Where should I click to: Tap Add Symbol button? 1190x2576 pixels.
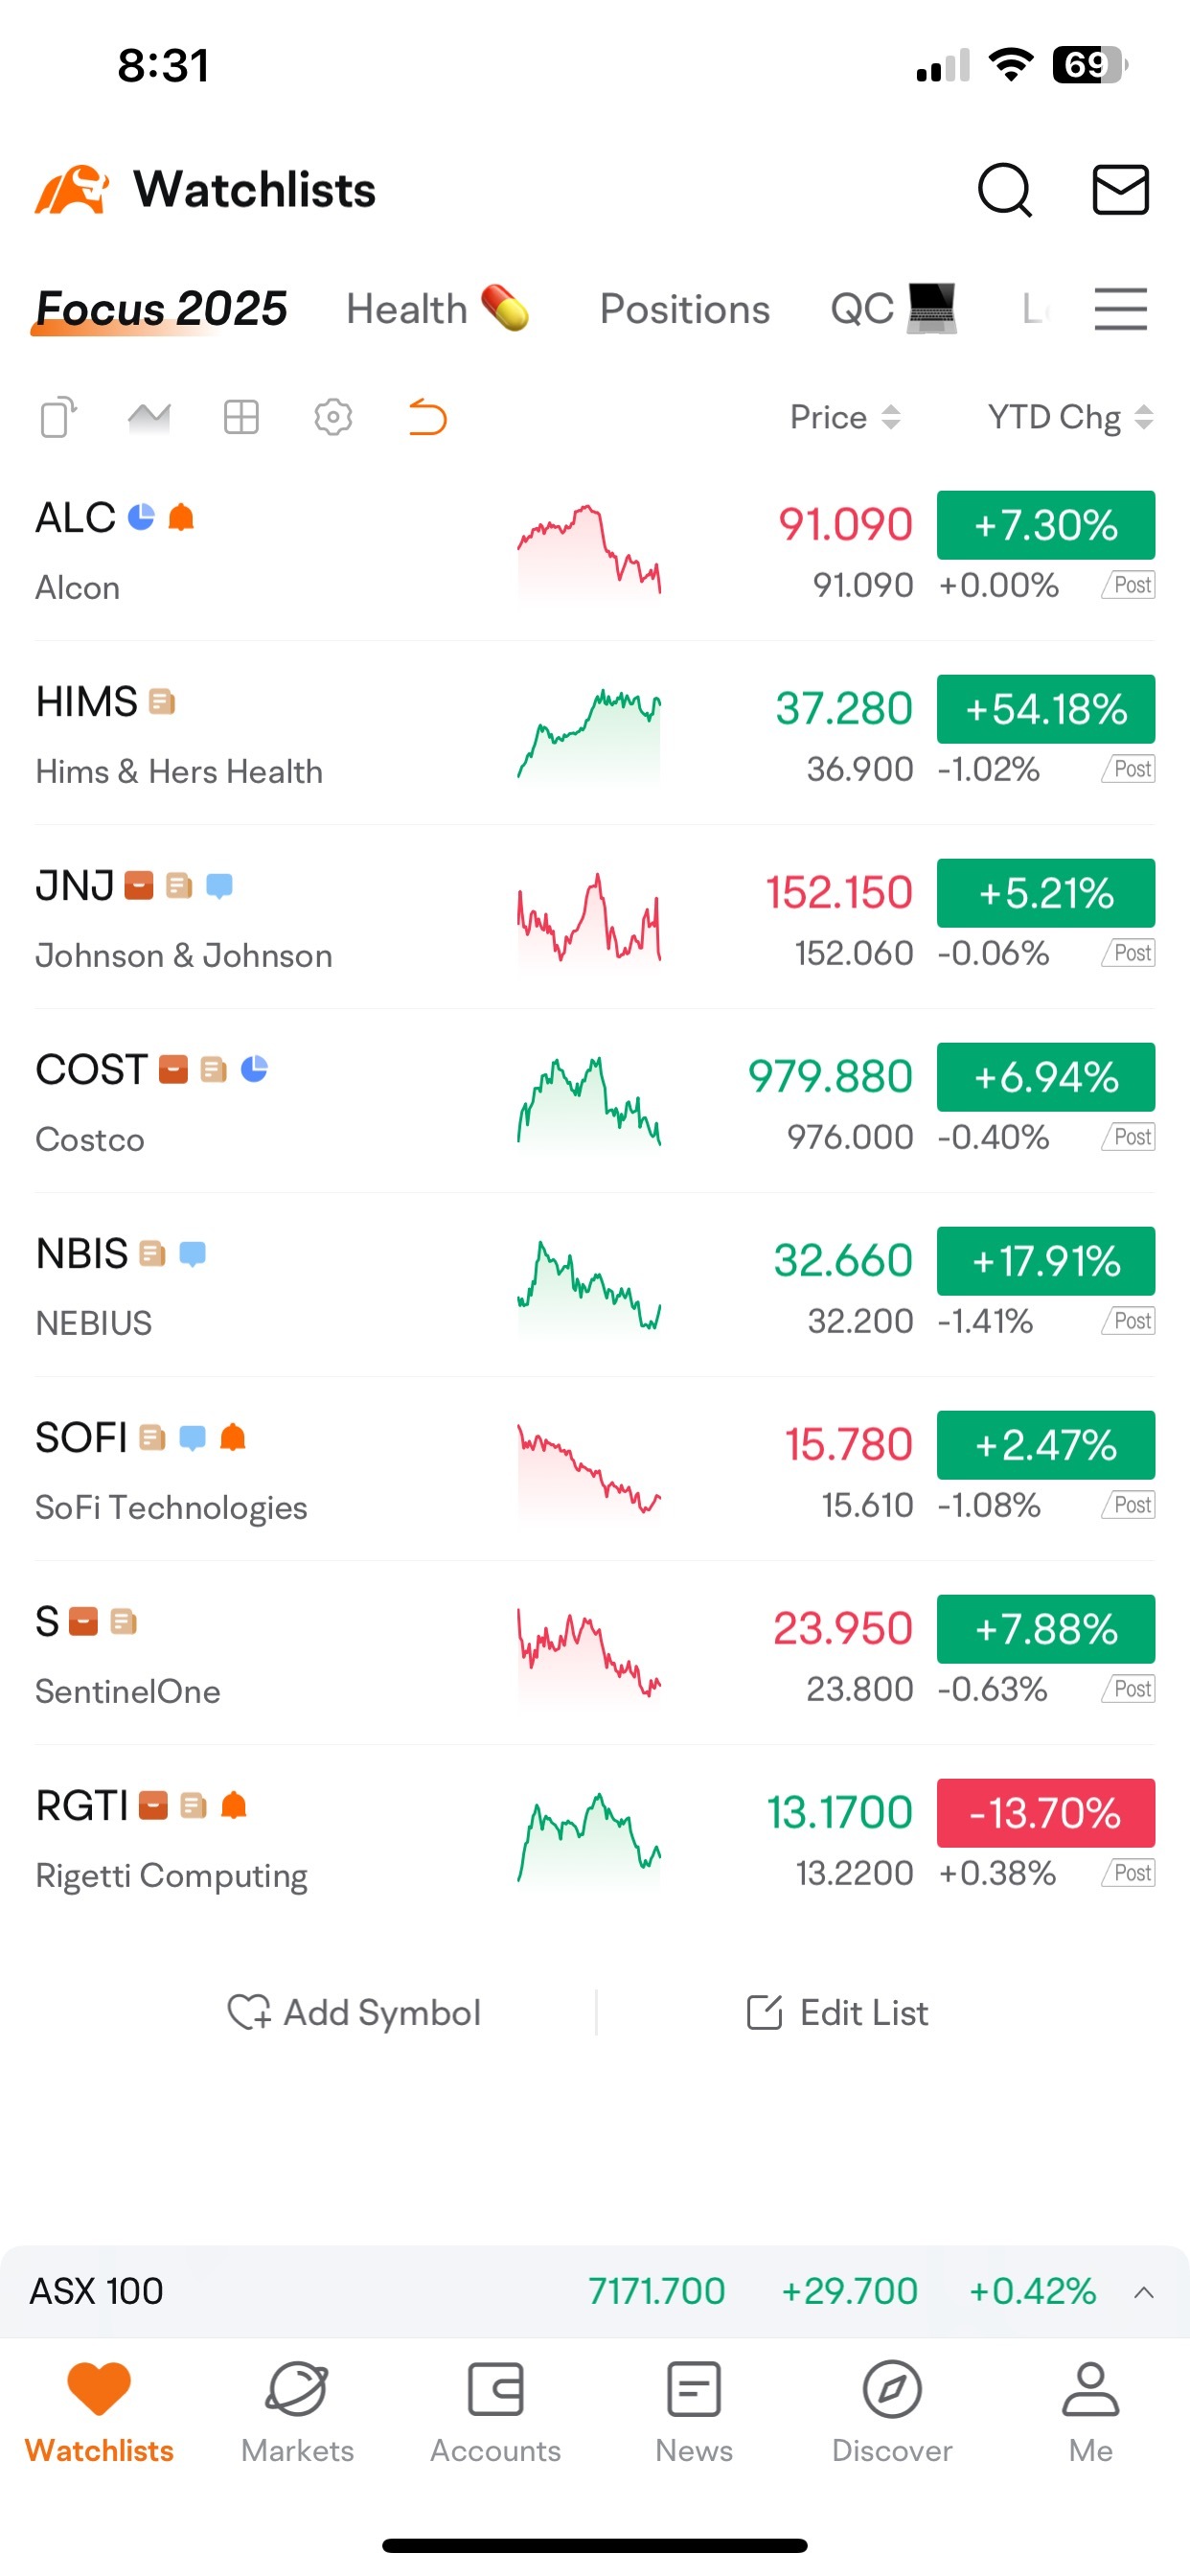click(x=354, y=2012)
